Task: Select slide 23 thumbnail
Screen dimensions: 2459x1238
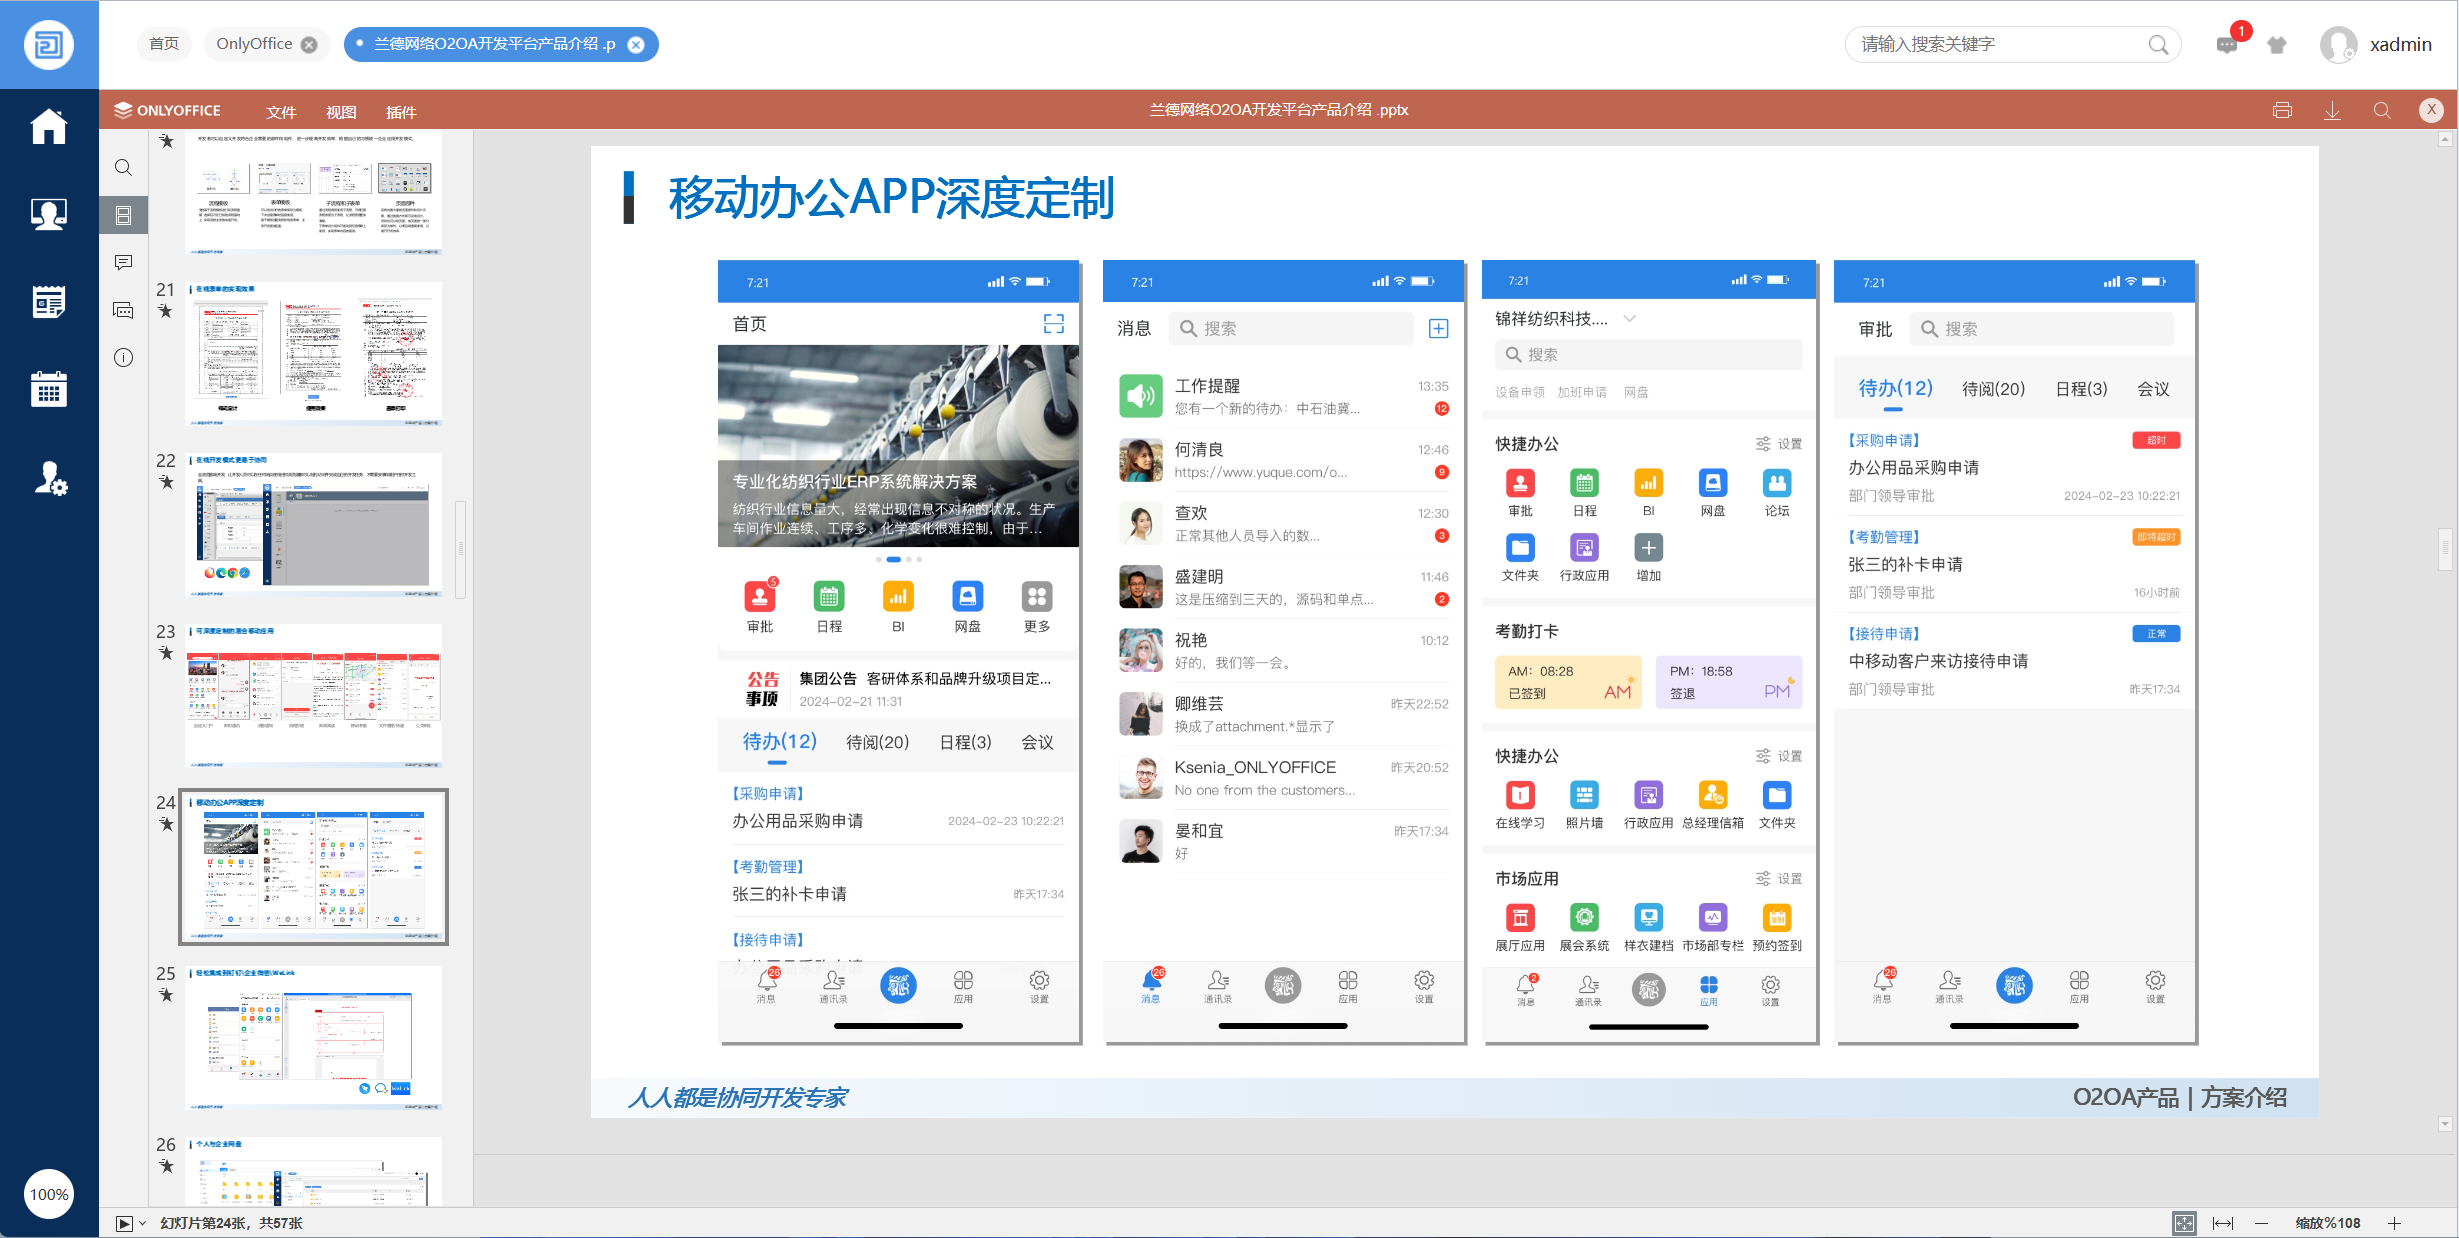Action: (x=313, y=694)
